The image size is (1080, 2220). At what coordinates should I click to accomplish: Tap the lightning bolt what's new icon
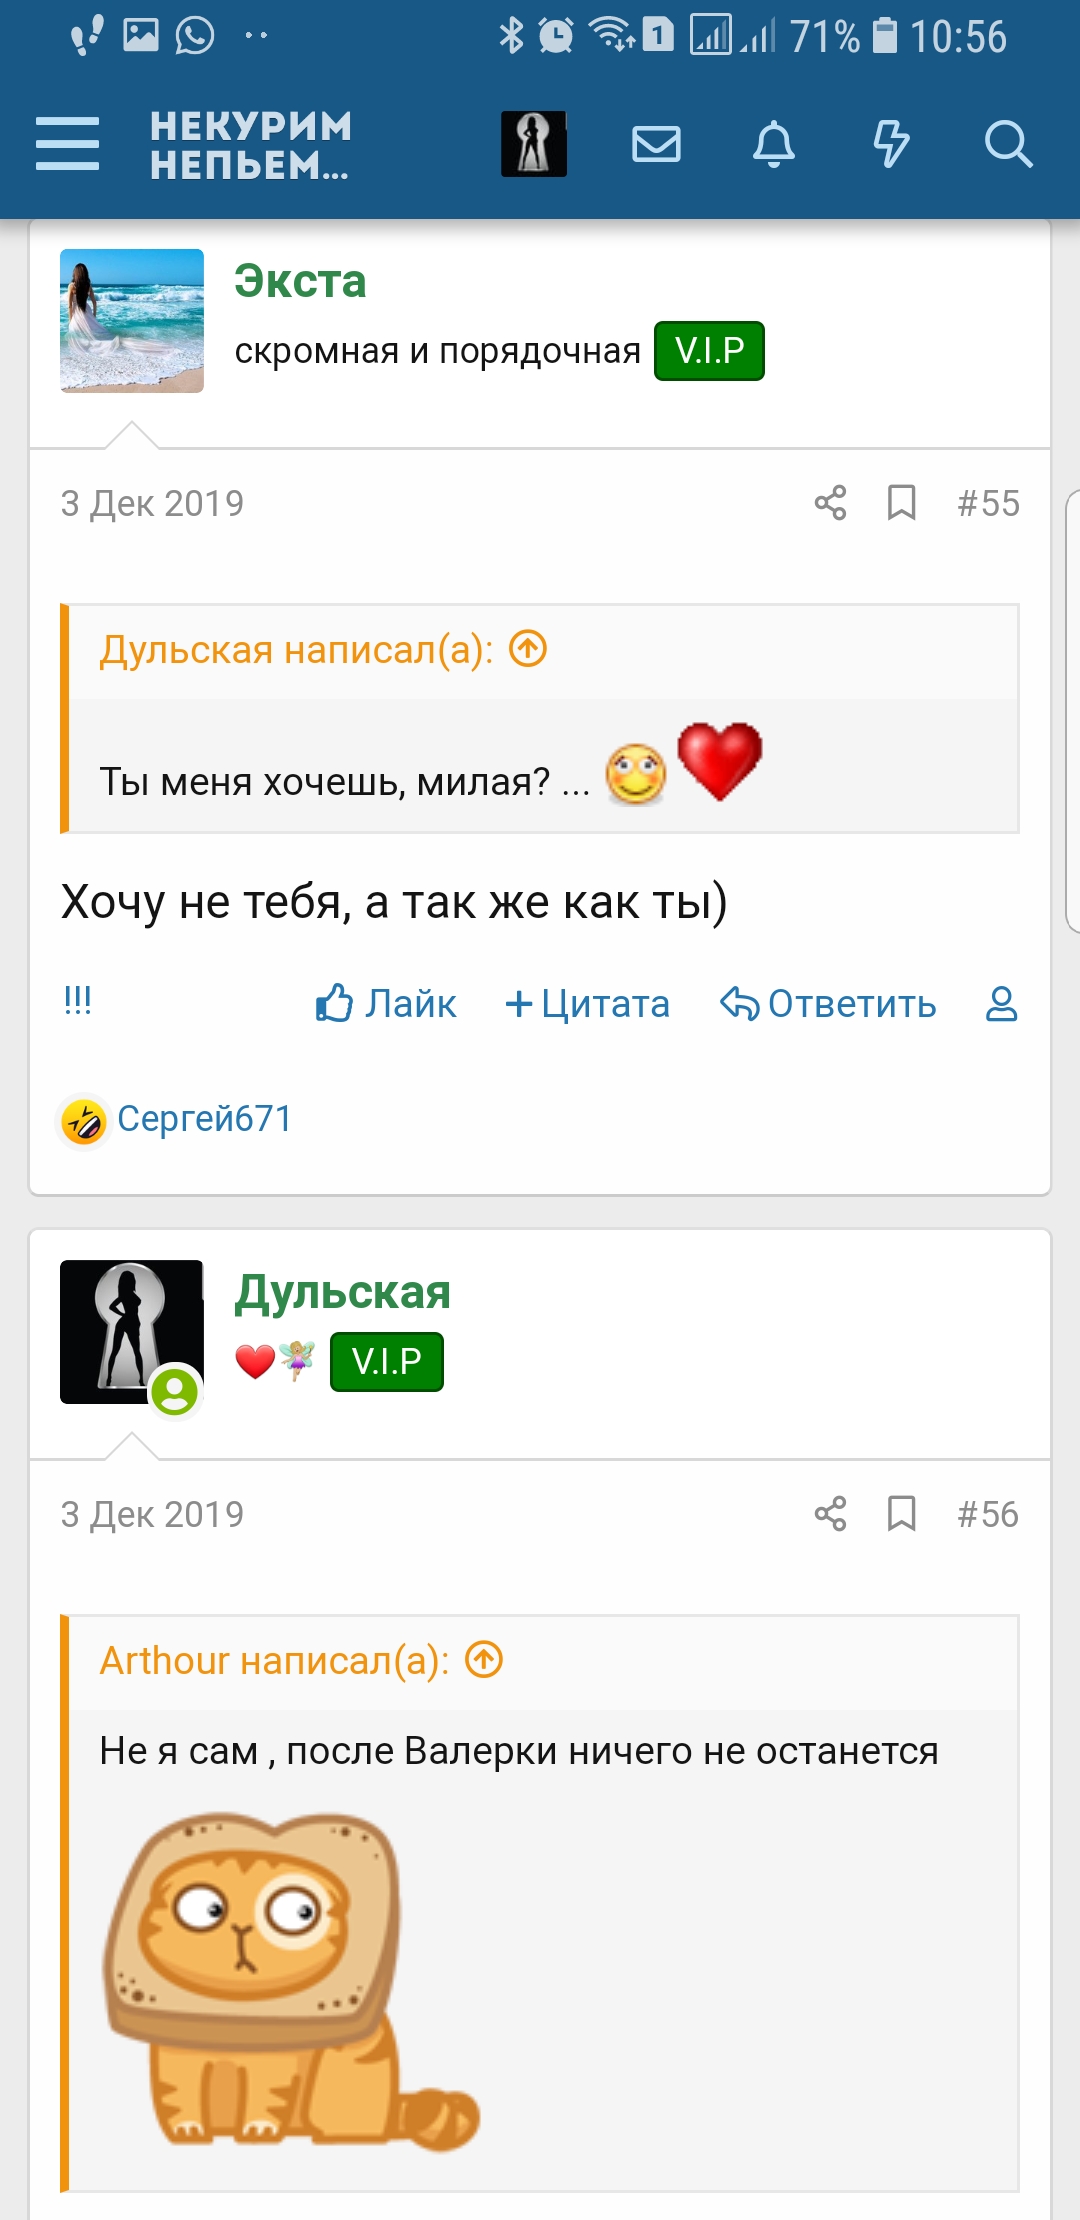(x=890, y=144)
